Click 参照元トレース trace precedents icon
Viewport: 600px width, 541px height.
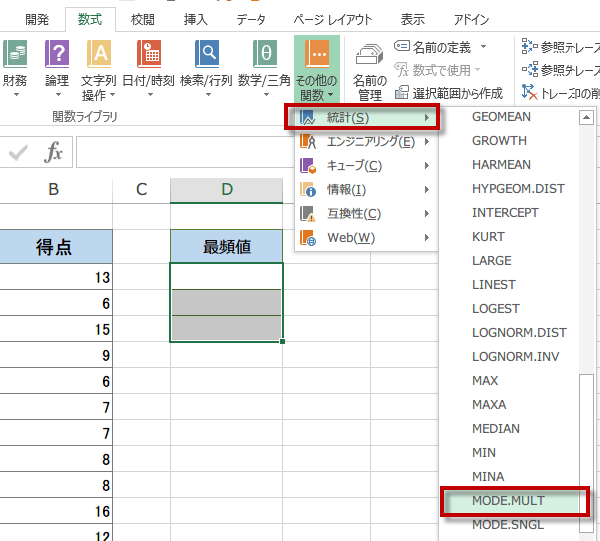pyautogui.click(x=529, y=47)
